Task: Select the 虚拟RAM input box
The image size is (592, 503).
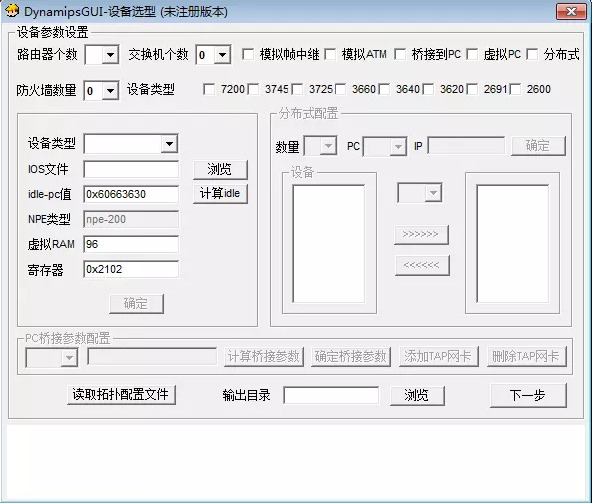Action: [131, 244]
